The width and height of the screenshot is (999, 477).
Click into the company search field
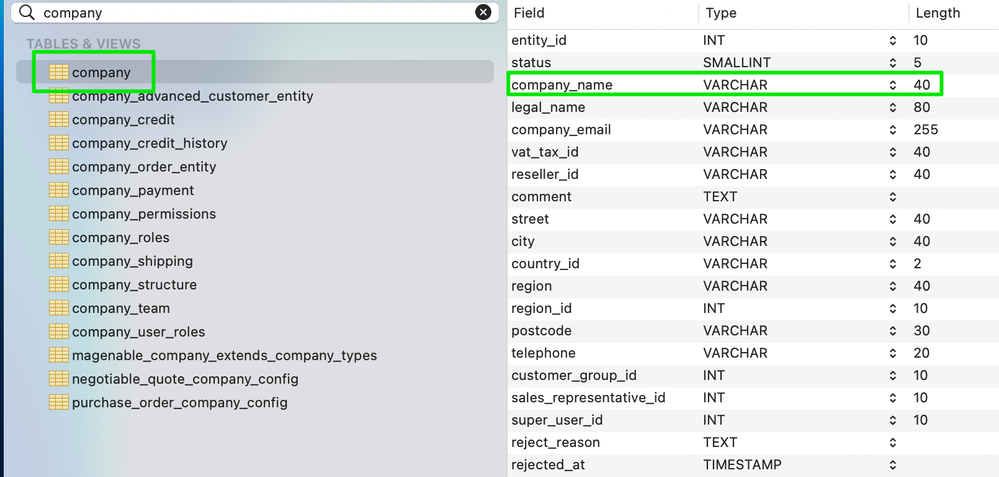[250, 13]
